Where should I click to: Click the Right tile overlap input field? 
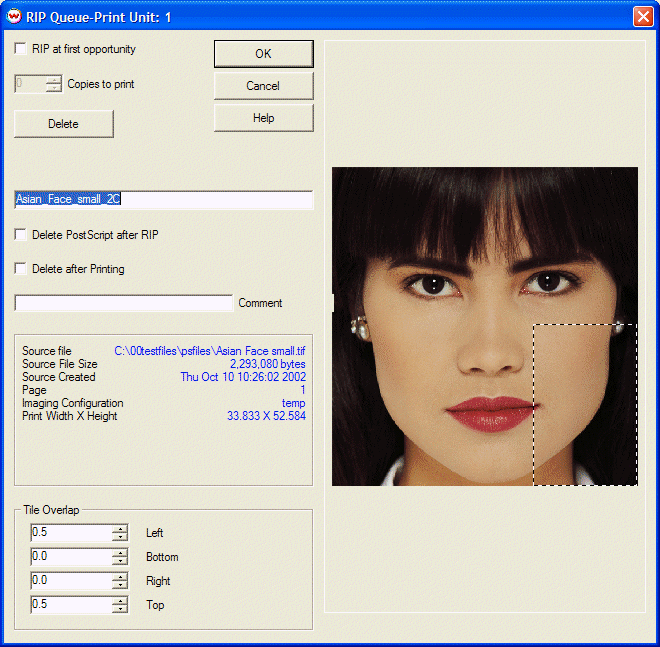point(70,581)
